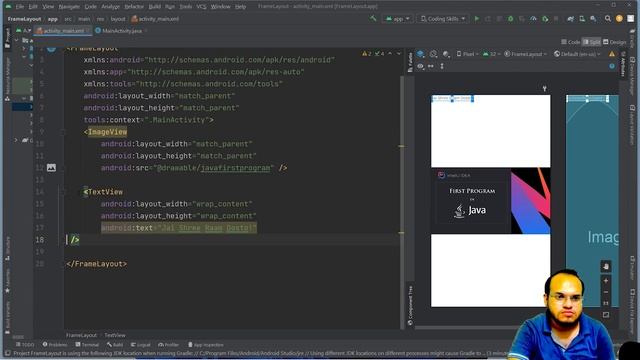640x360 pixels.
Task: Zoom out with the minus icon in preview
Action: (606, 292)
